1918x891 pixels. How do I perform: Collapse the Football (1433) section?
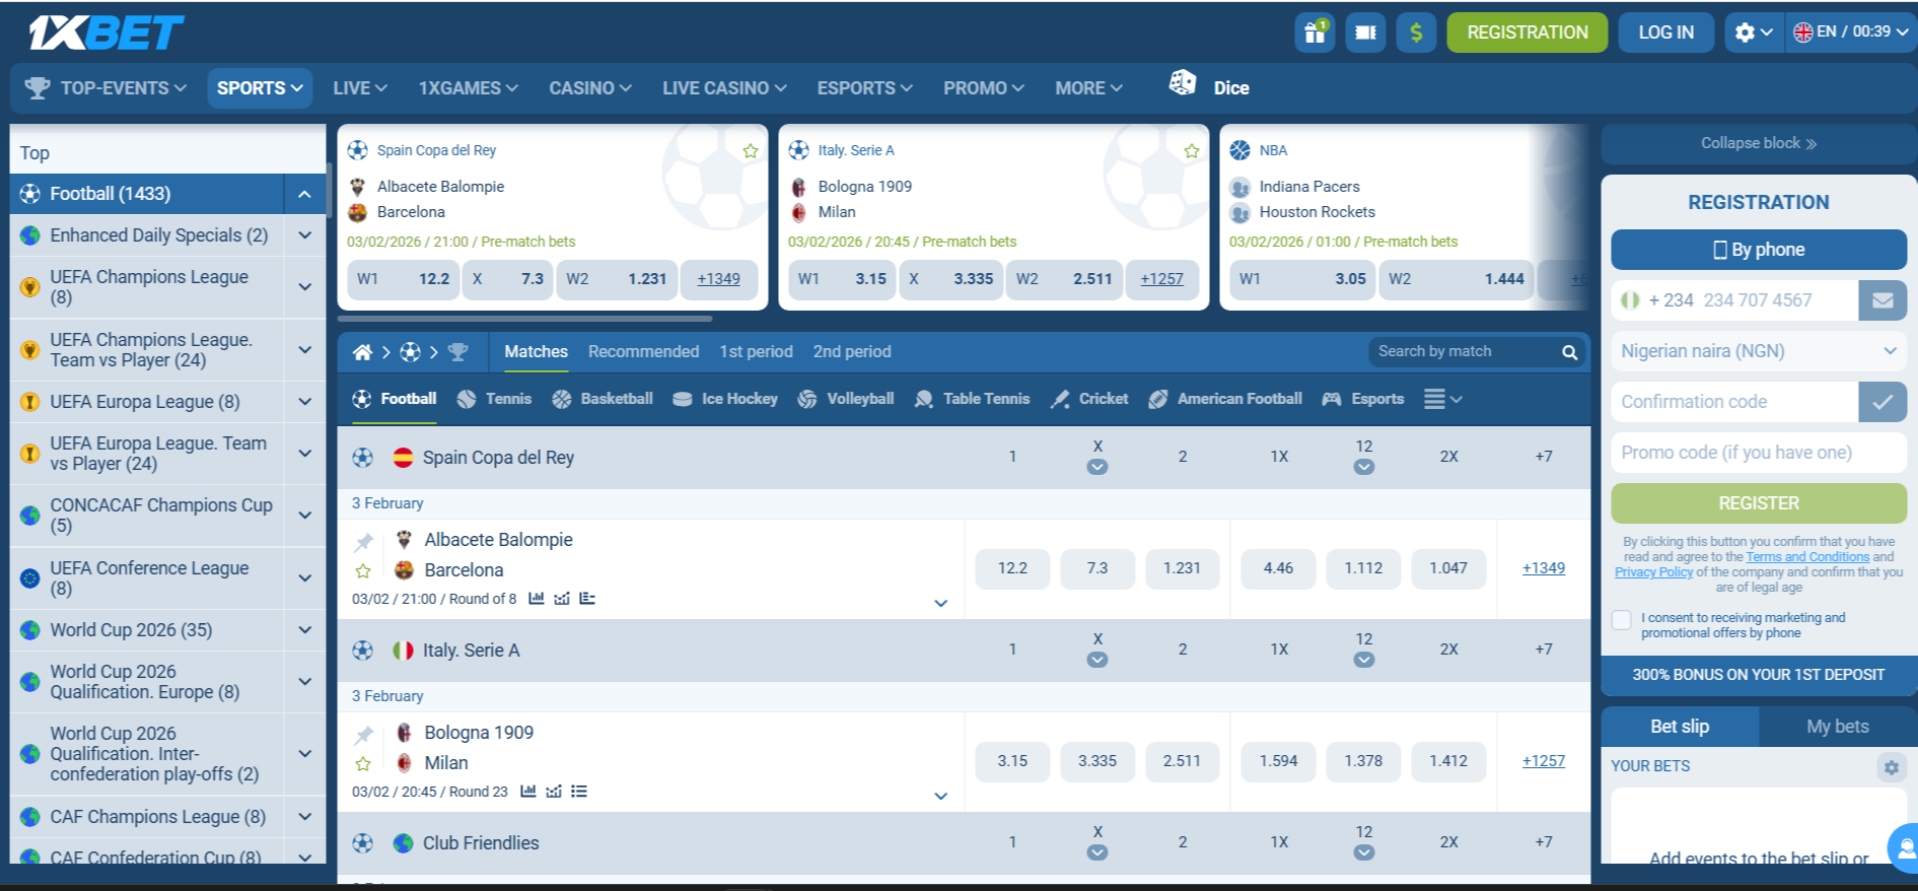pos(305,194)
